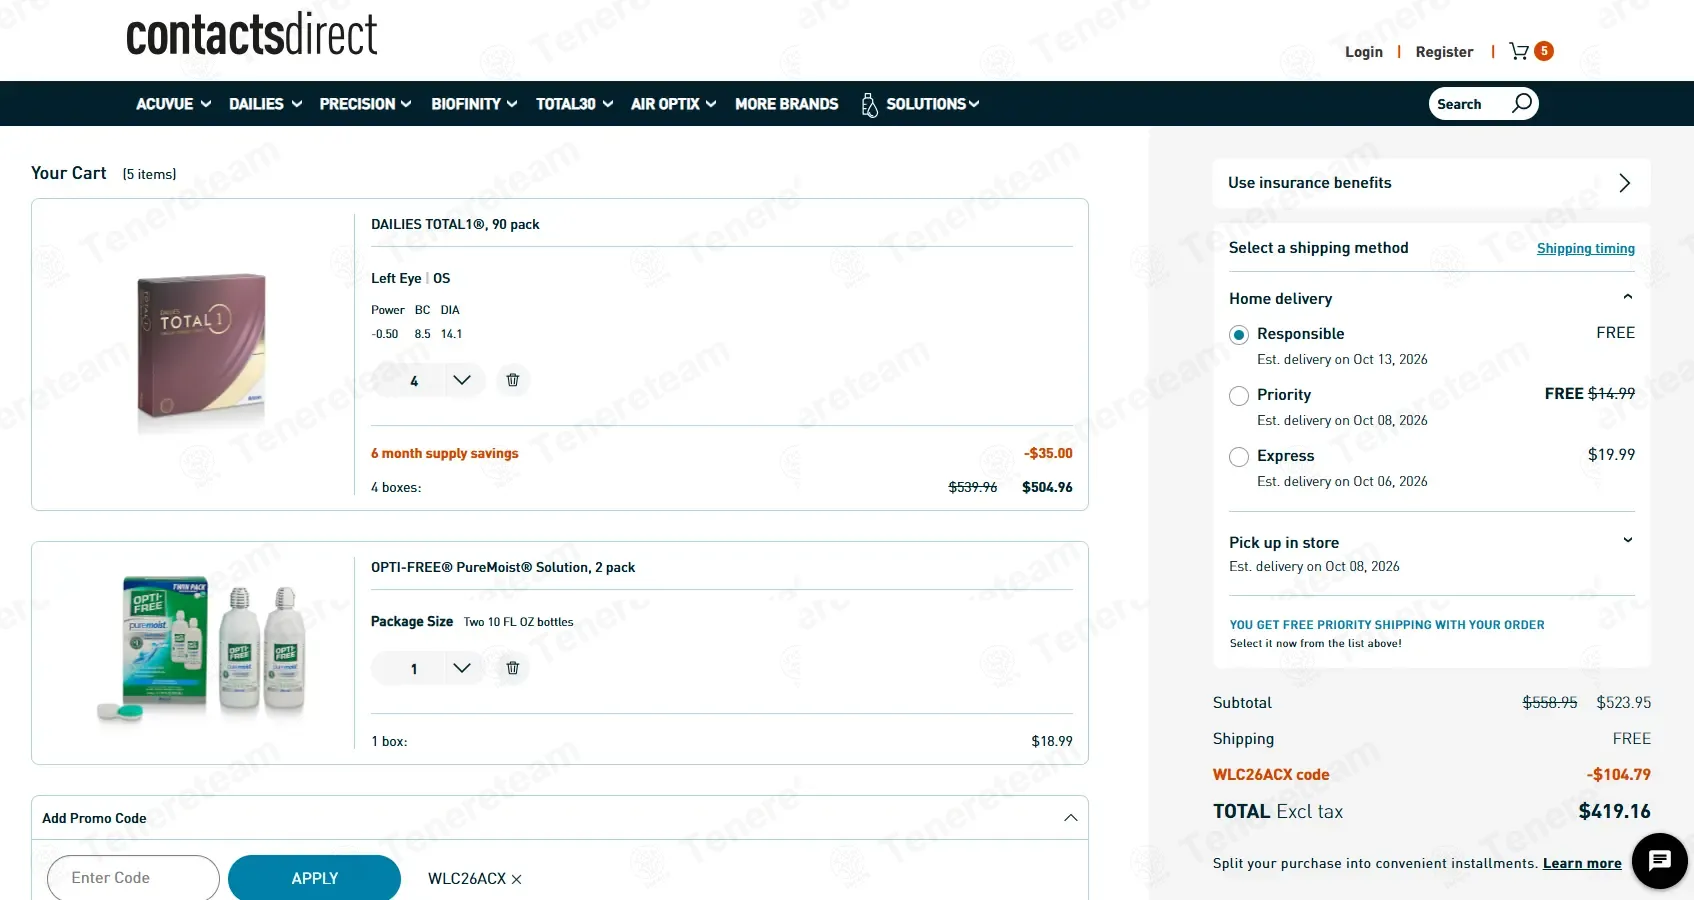
Task: Open the AIR OPTIX menu
Action: pos(673,104)
